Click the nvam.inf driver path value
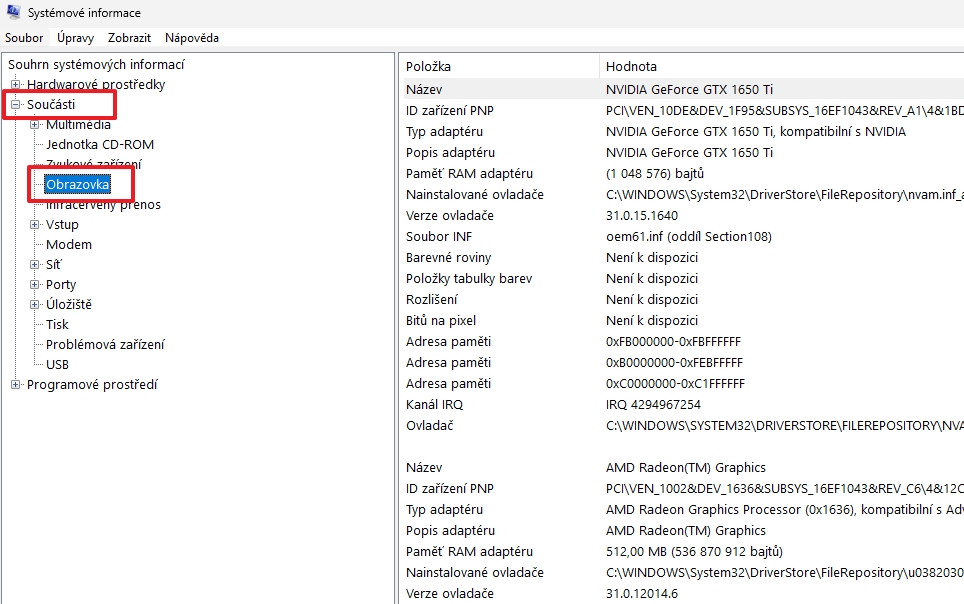 click(784, 194)
